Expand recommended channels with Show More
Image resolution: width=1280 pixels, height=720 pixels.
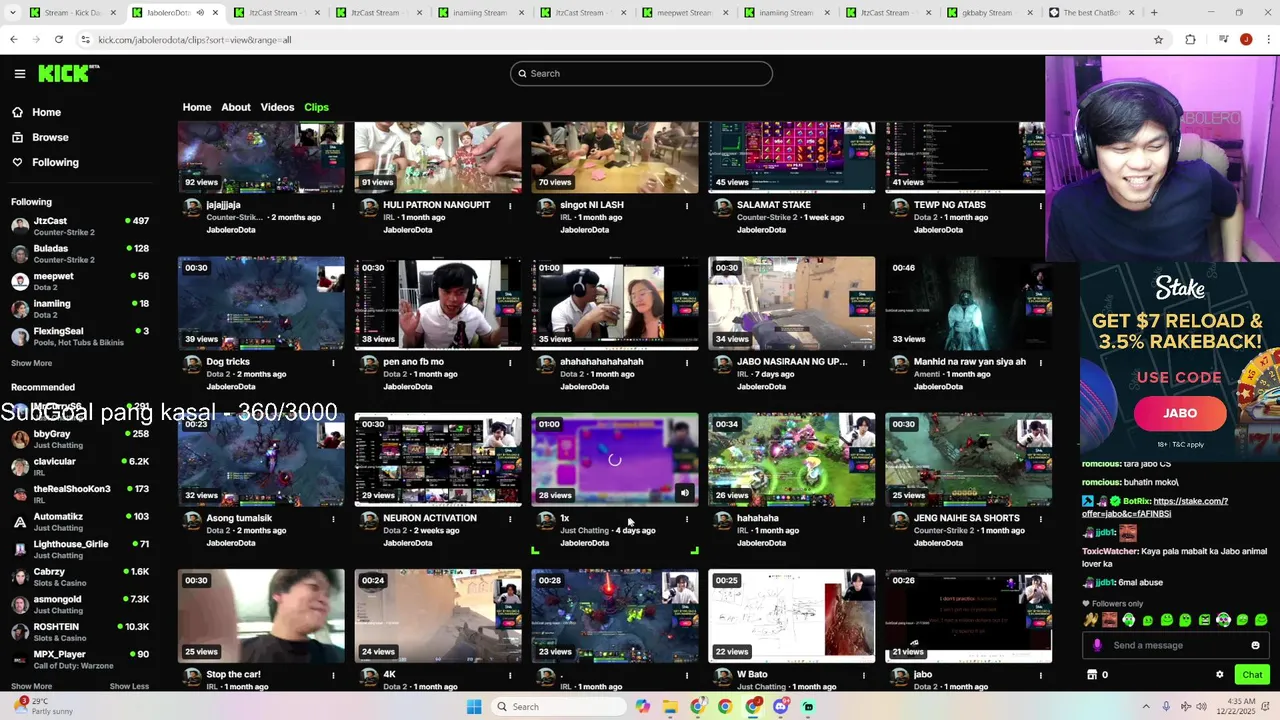(31, 687)
